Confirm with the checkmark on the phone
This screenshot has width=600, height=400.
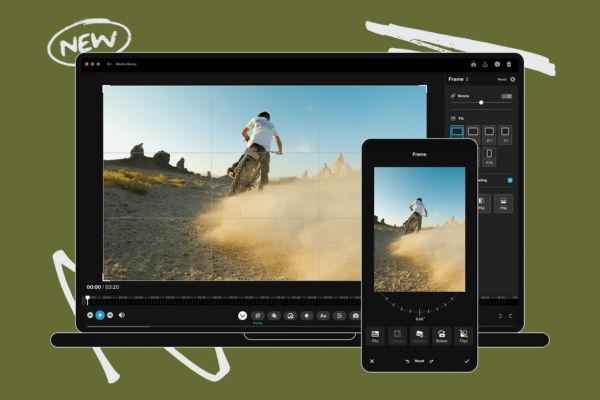[x=466, y=360]
